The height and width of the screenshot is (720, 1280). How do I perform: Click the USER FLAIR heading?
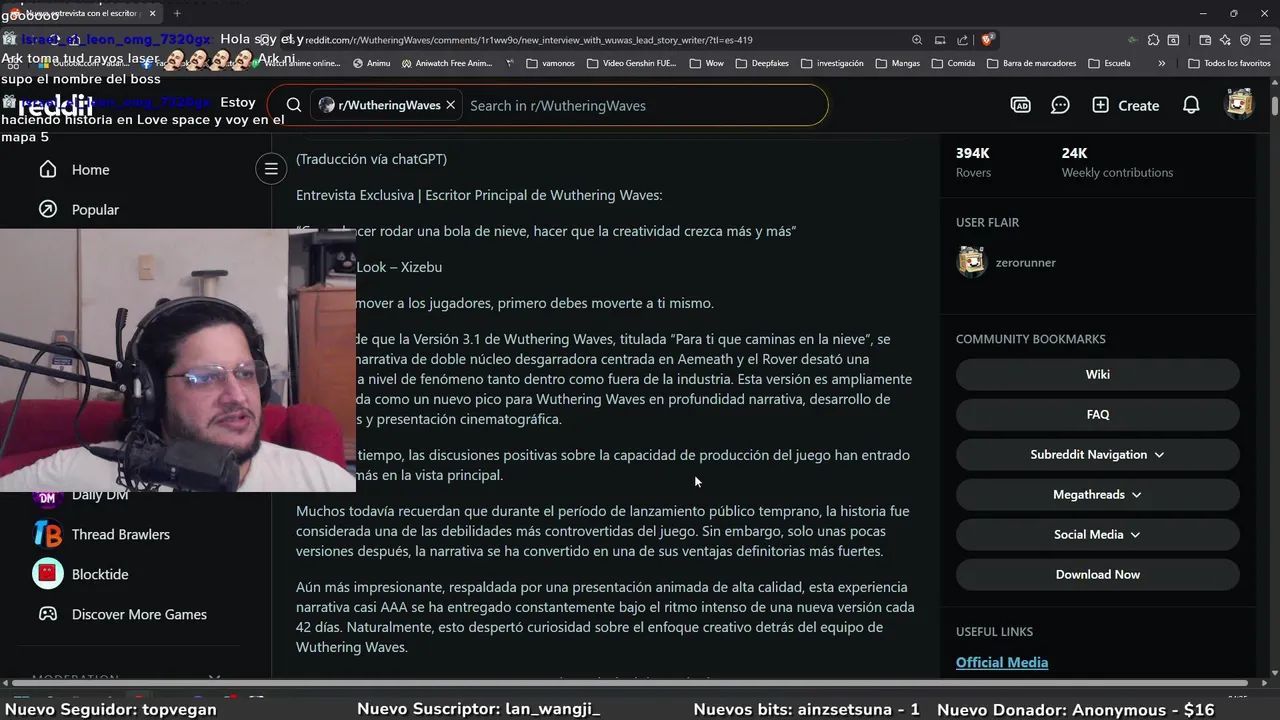tap(987, 222)
